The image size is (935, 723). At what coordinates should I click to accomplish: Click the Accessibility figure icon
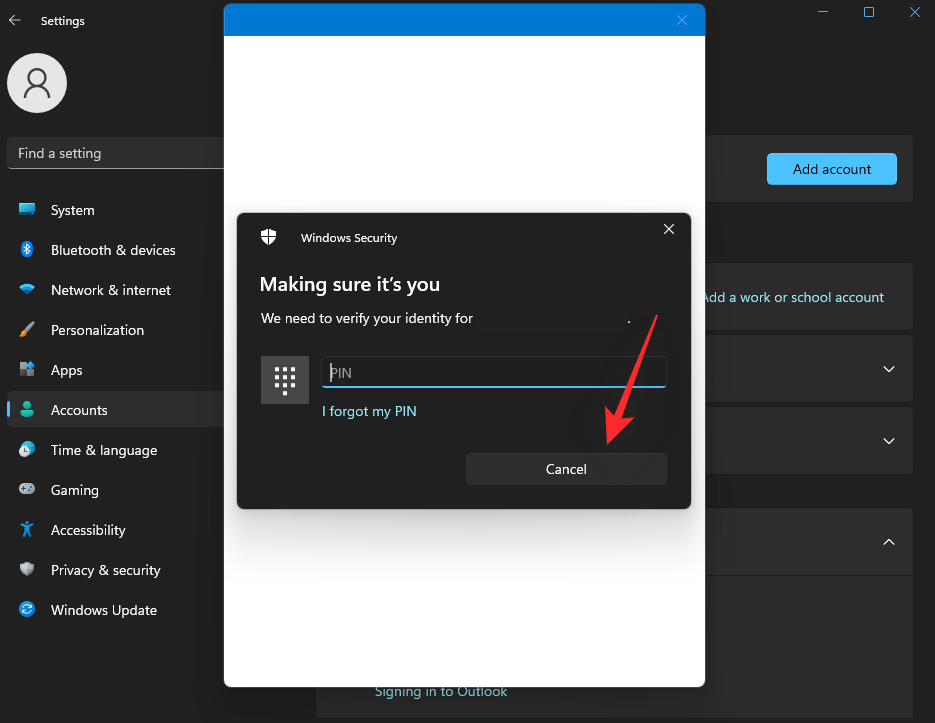(x=27, y=530)
